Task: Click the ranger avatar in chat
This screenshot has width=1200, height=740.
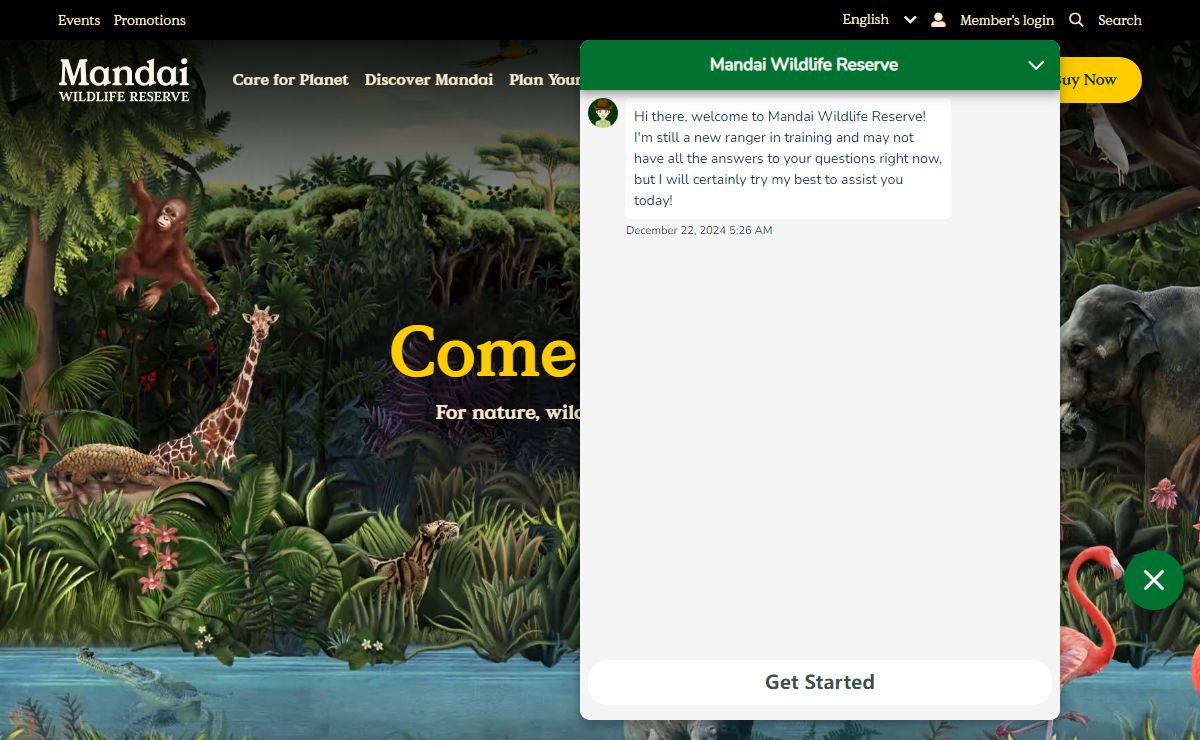Action: 603,113
